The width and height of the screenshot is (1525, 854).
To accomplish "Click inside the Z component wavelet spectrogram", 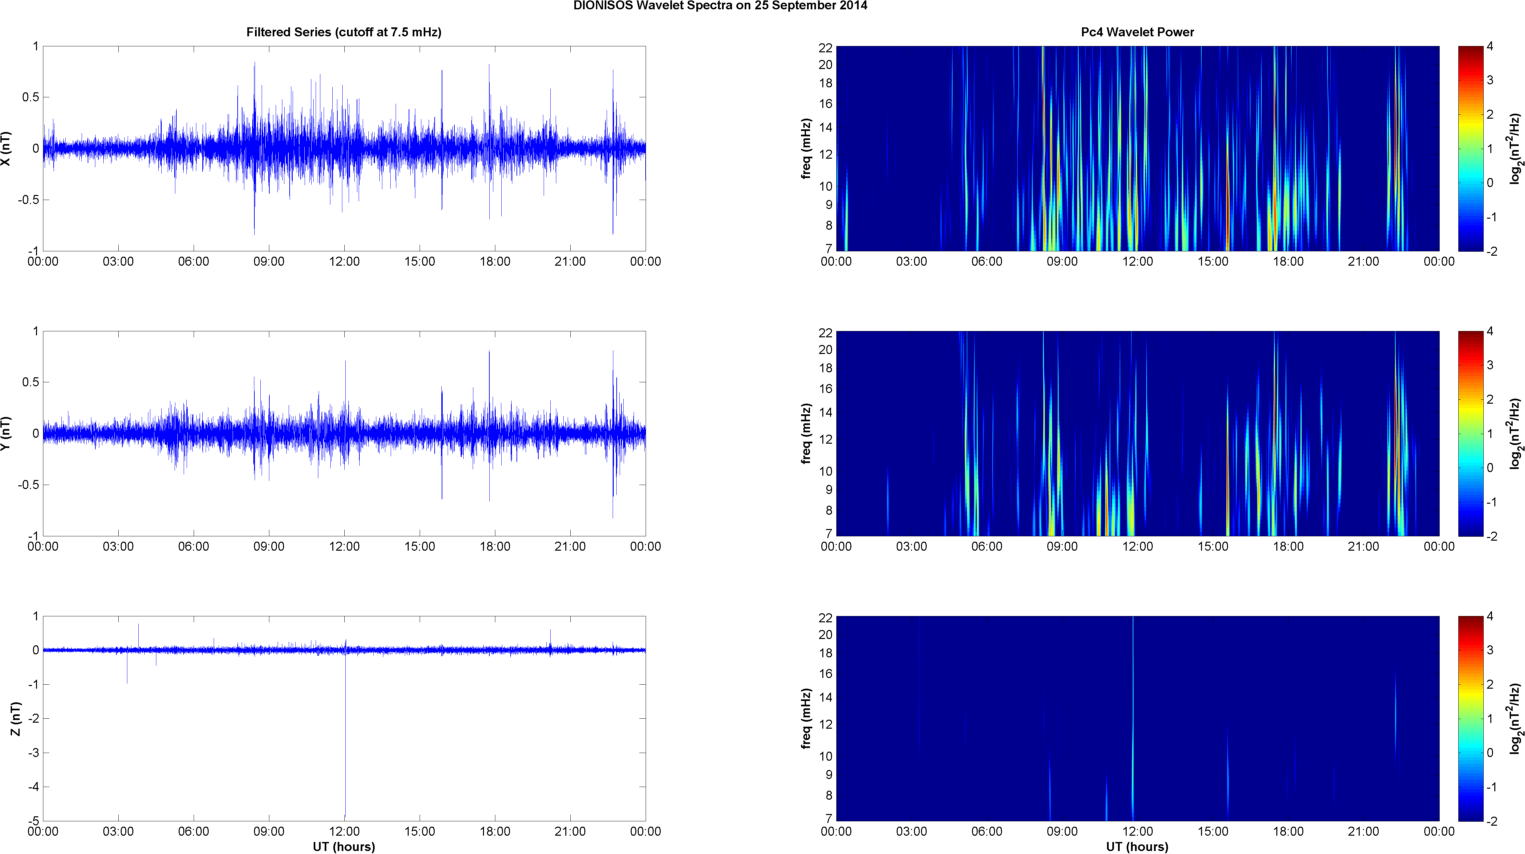I will 1137,718.
